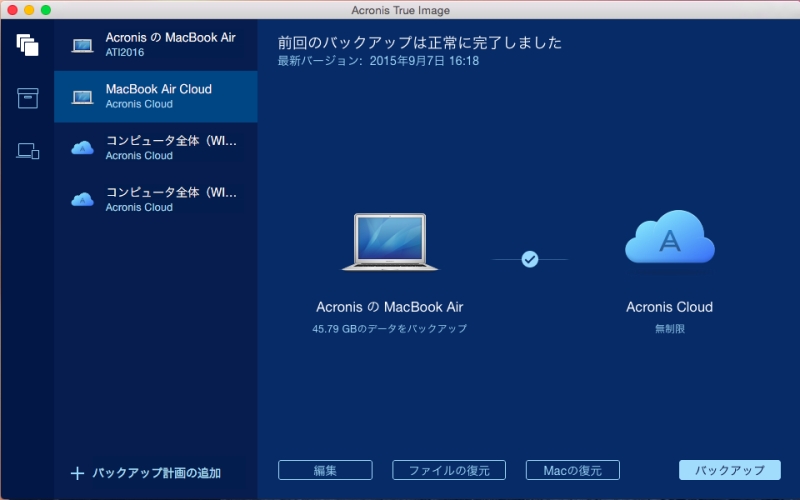Screen dimensions: 800x500
Task: Click the Macの復元 button
Action: click(x=572, y=470)
